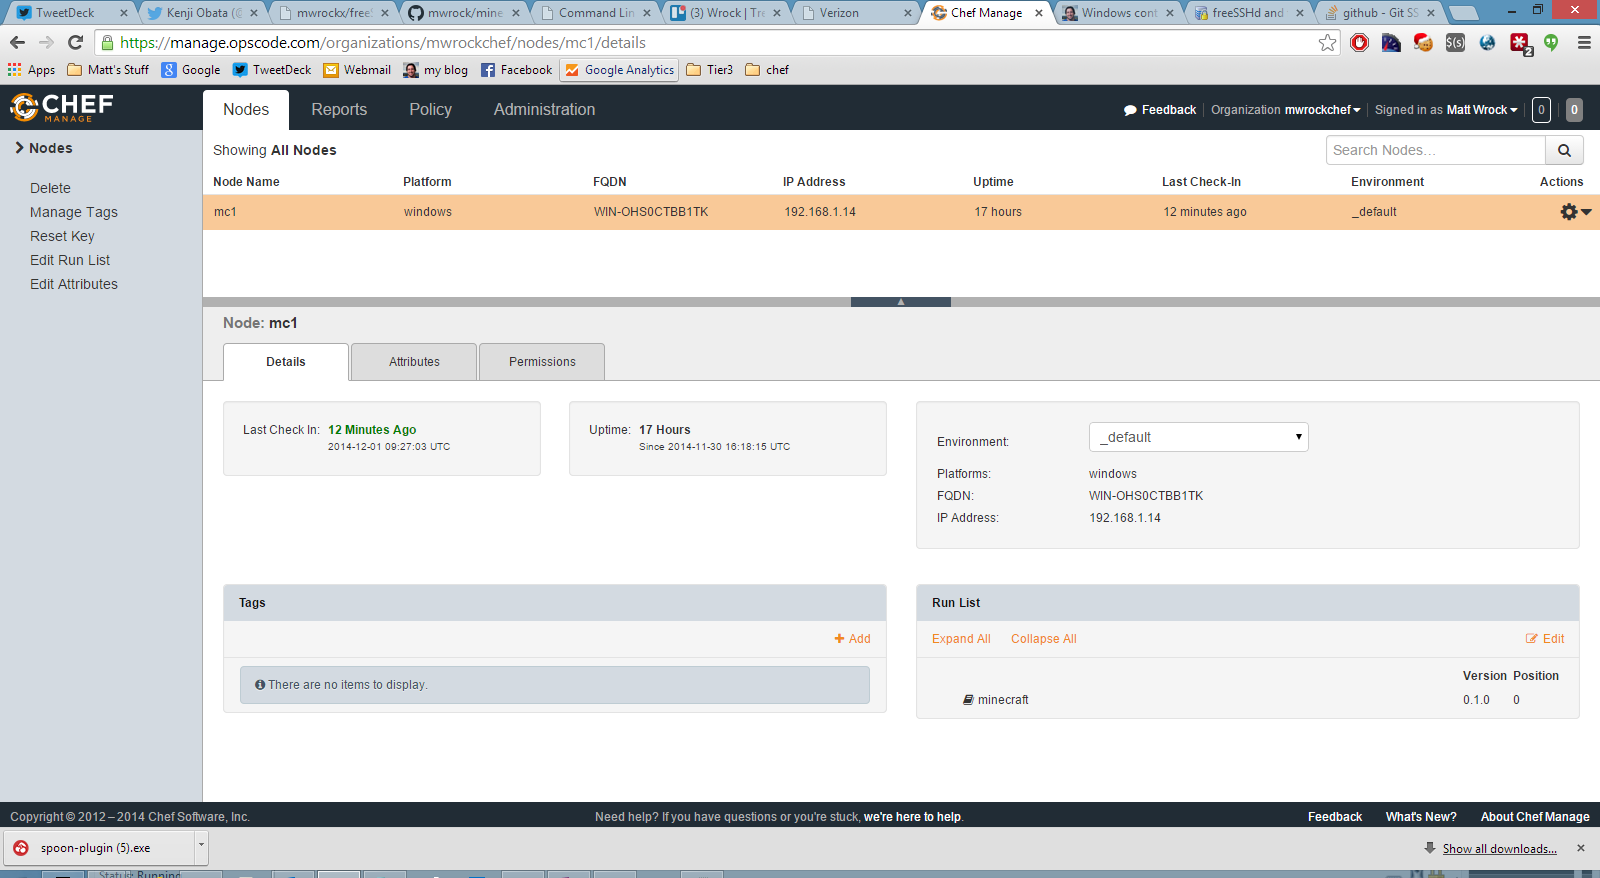Open the Environment _default dropdown
The height and width of the screenshot is (878, 1600).
(x=1198, y=437)
